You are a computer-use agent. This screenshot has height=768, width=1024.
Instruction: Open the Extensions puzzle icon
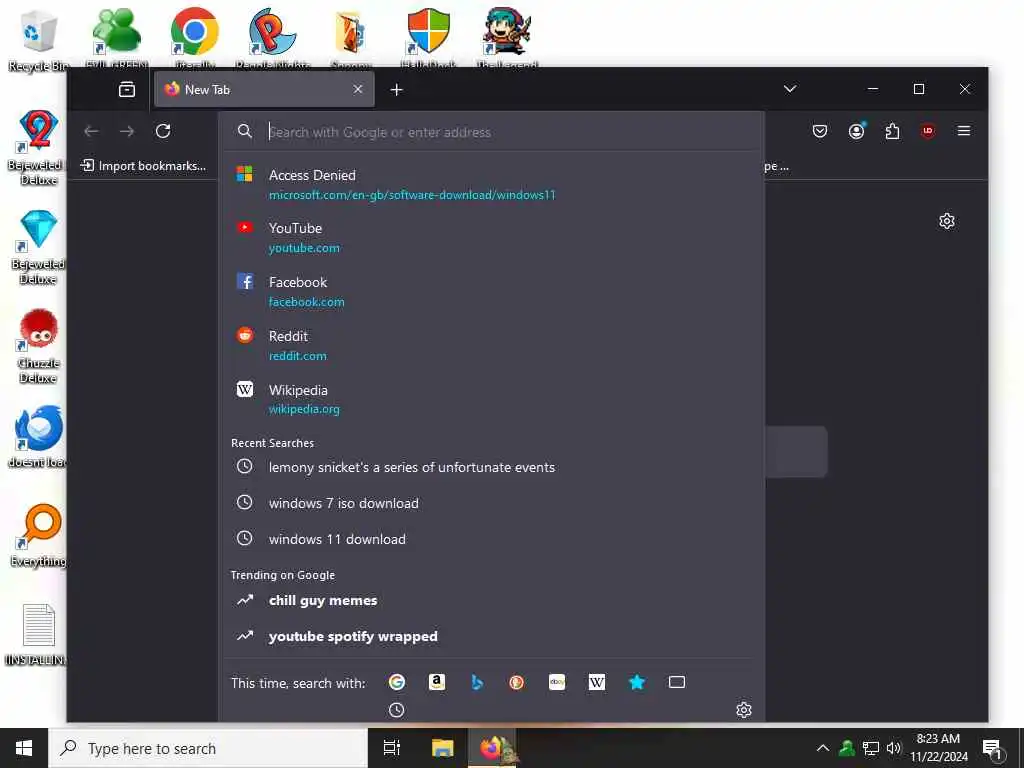click(892, 131)
